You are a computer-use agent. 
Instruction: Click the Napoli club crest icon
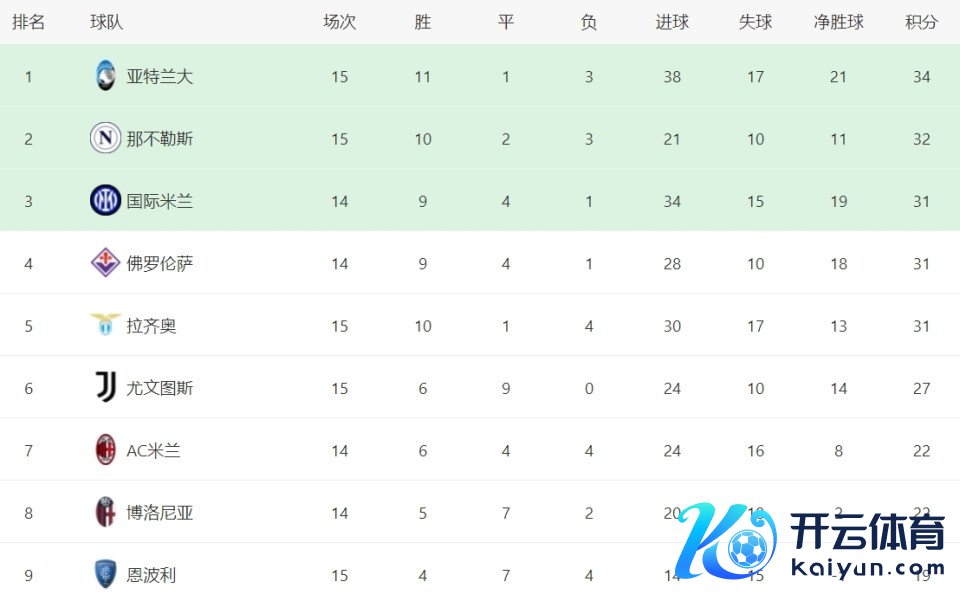[x=105, y=138]
